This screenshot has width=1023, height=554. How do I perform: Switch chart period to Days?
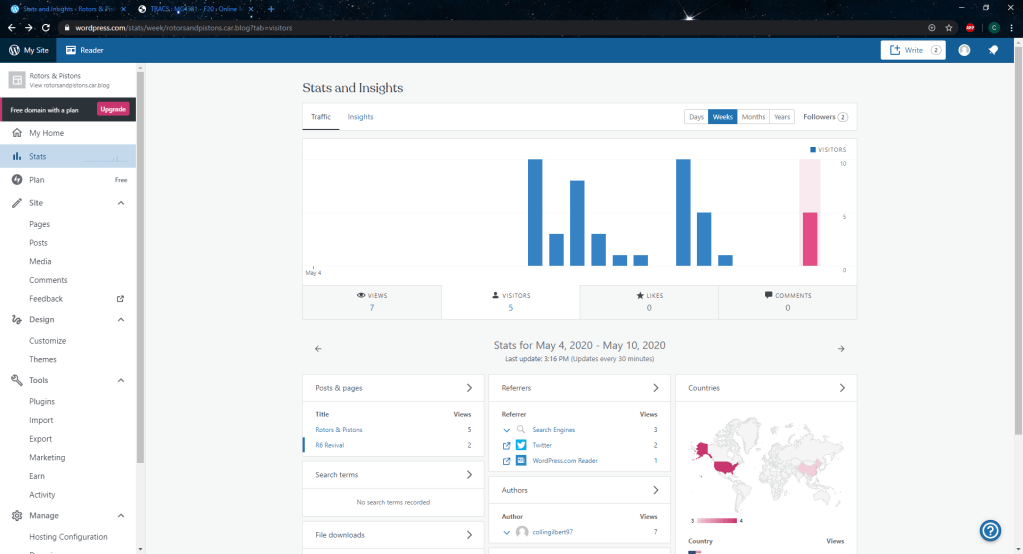[696, 117]
